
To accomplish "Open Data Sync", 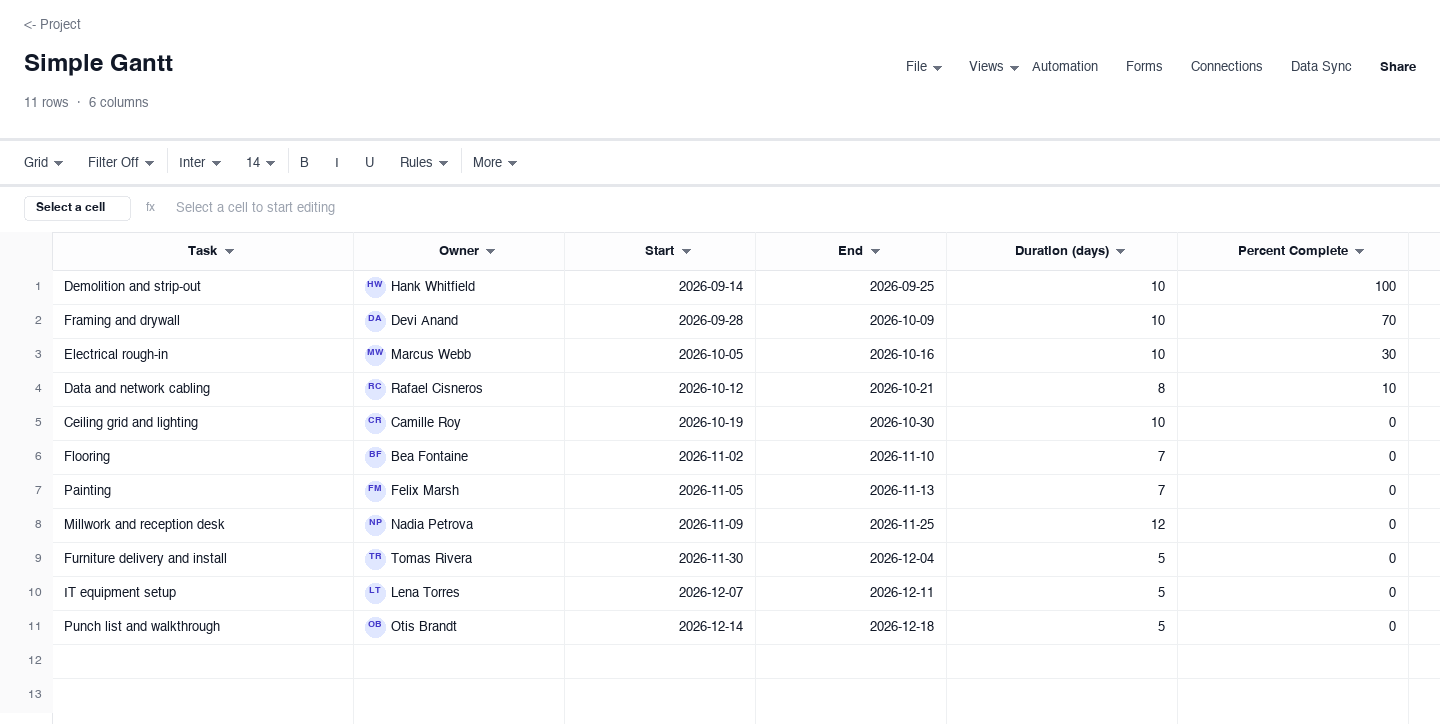I will (1321, 67).
